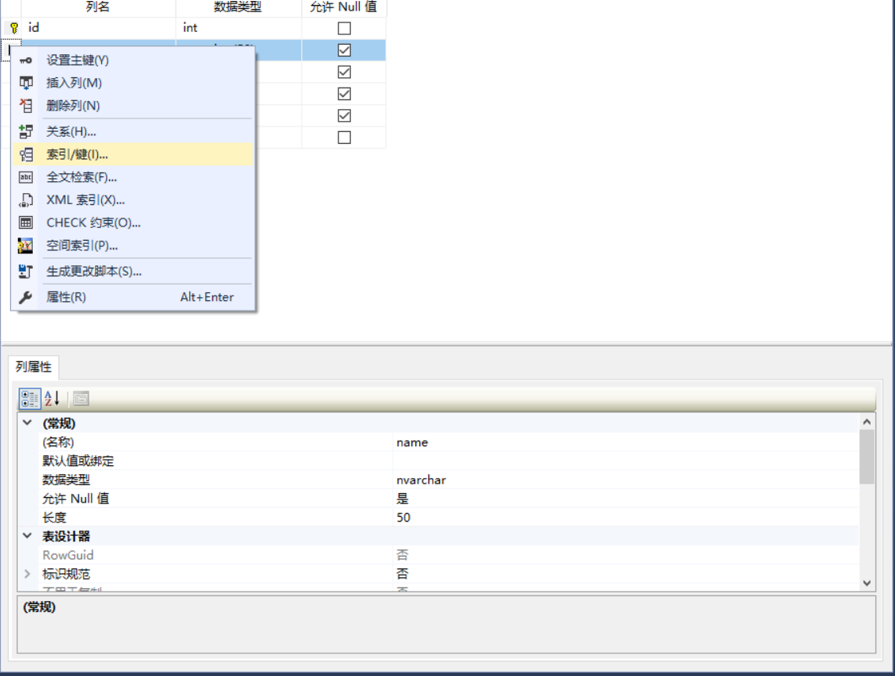Click the CHECK constraint table icon
The image size is (895, 676).
point(26,223)
